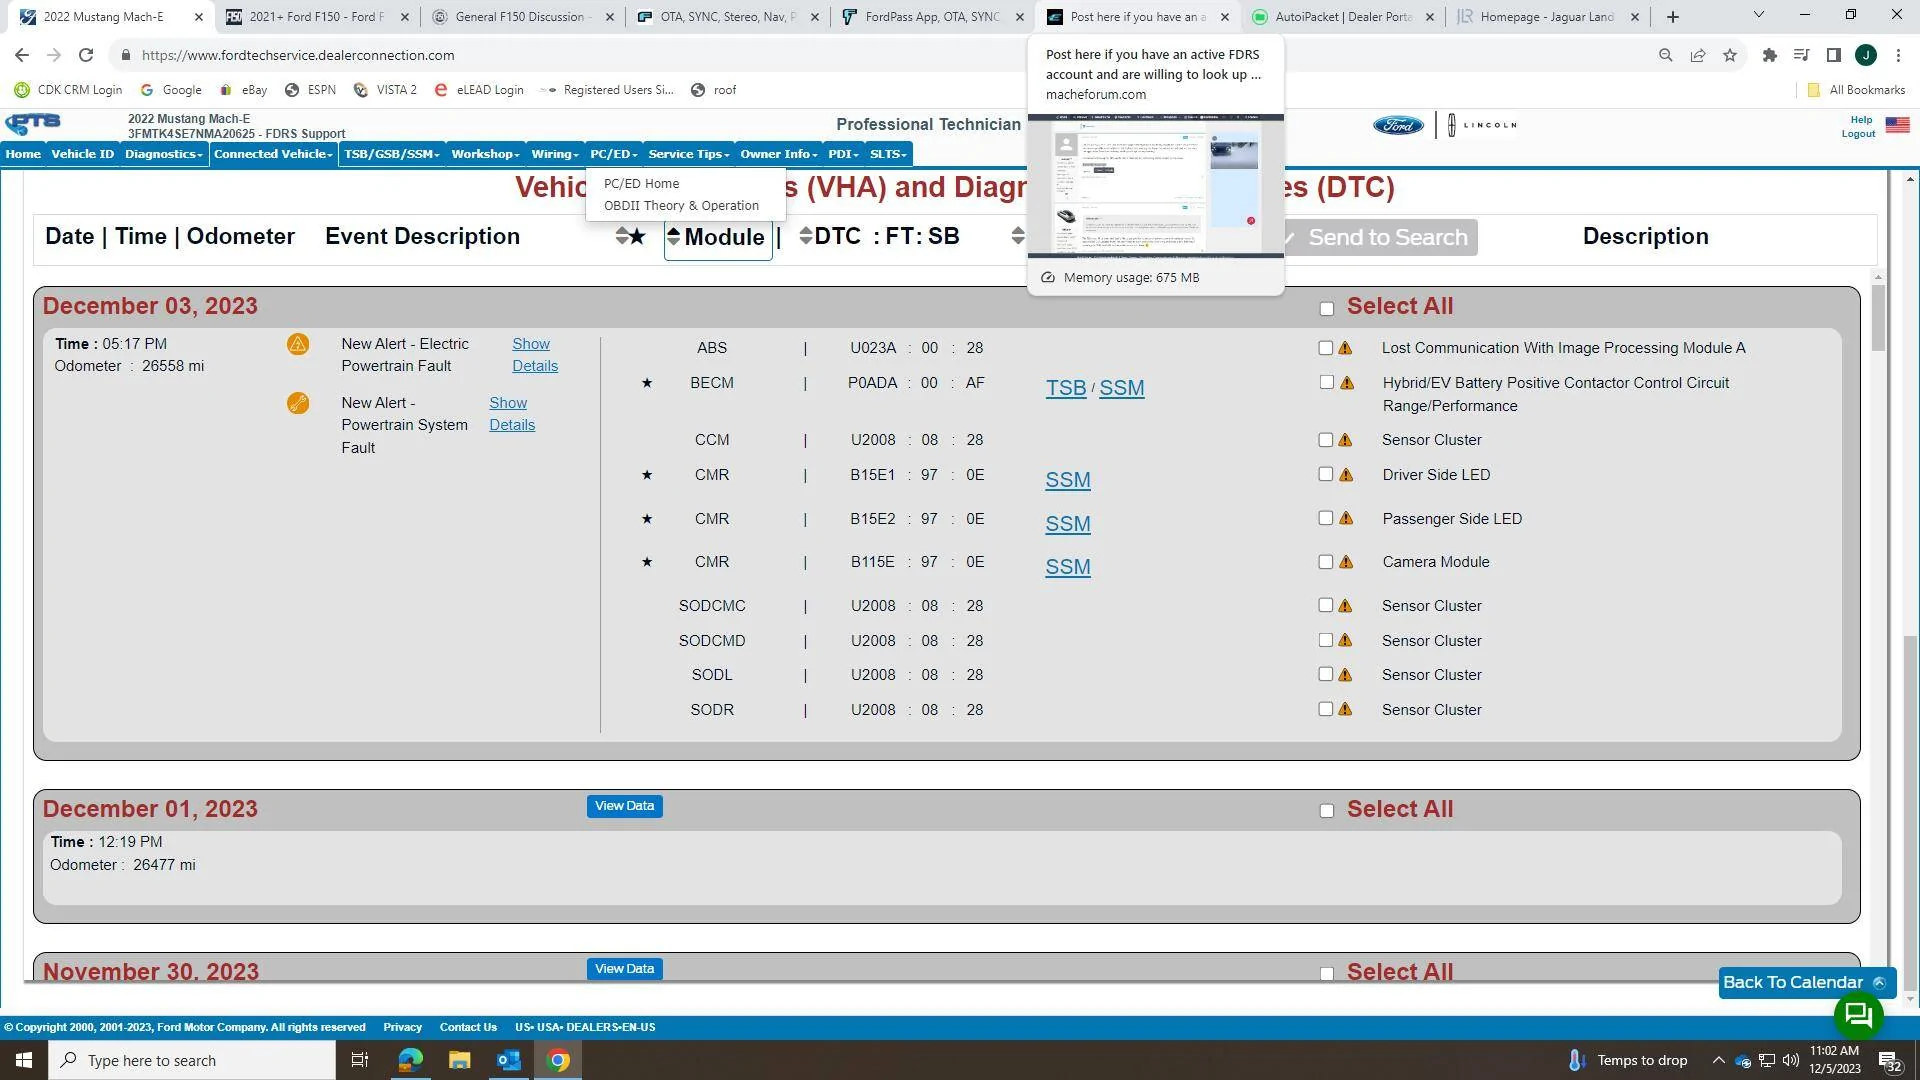Open Windows Start menu
Viewport: 1920px width, 1080px height.
[x=24, y=1060]
